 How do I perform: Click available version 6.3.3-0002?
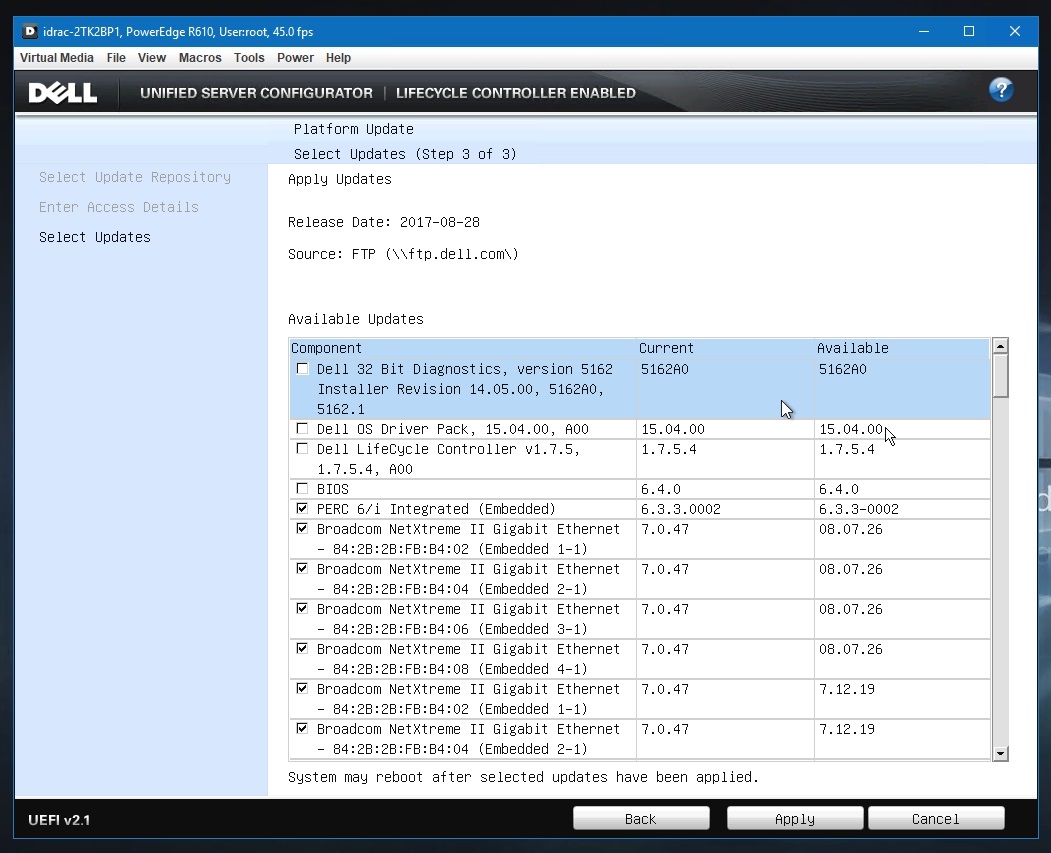859,509
